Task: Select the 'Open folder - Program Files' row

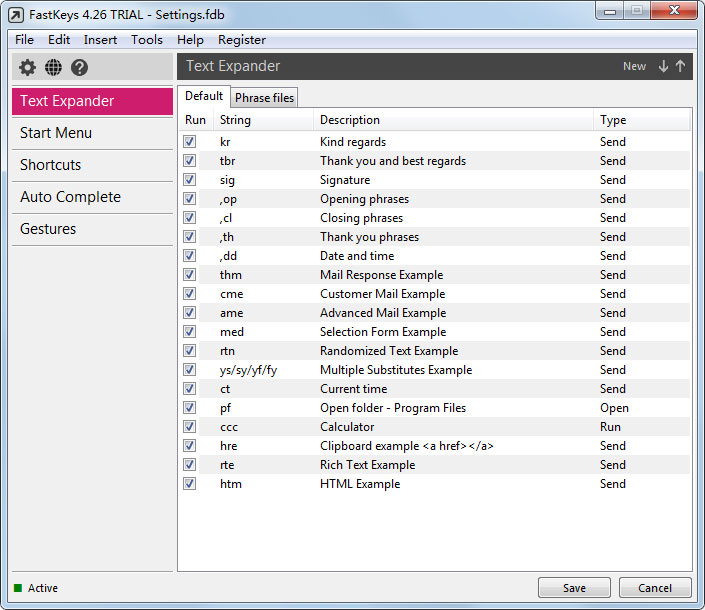Action: (393, 408)
